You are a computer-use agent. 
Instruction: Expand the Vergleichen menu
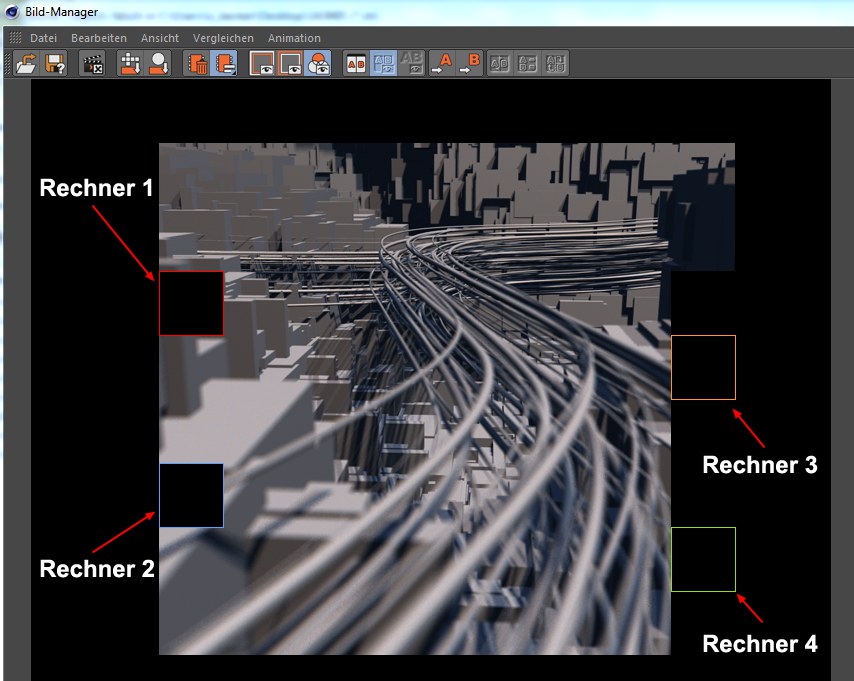(223, 38)
